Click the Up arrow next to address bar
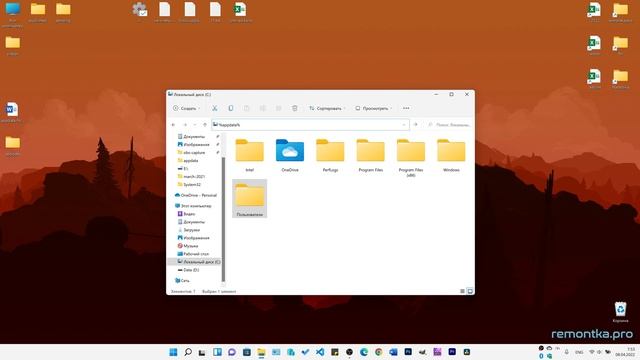This screenshot has width=640, height=360. click(x=205, y=124)
